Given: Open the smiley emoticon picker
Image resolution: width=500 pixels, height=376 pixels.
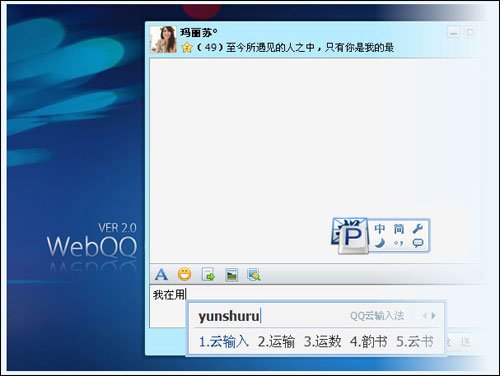Looking at the screenshot, I should [x=184, y=274].
